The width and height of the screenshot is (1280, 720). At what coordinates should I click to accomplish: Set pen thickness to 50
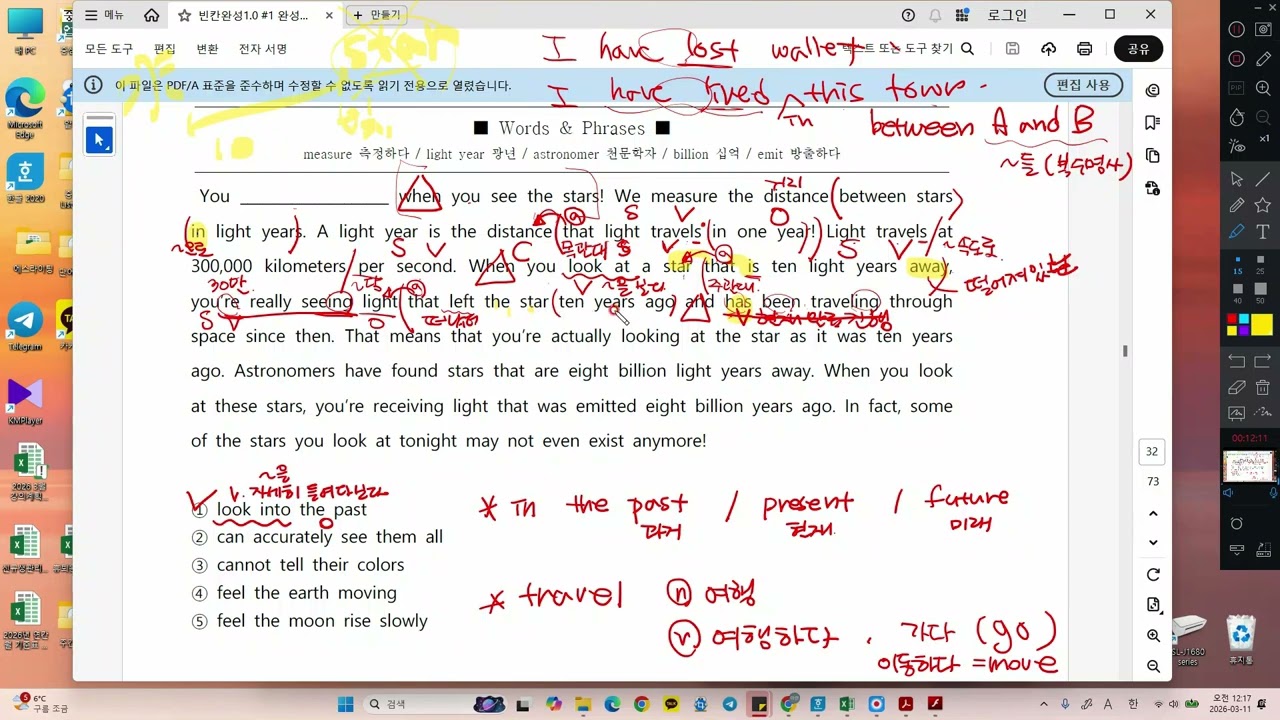tap(1263, 295)
